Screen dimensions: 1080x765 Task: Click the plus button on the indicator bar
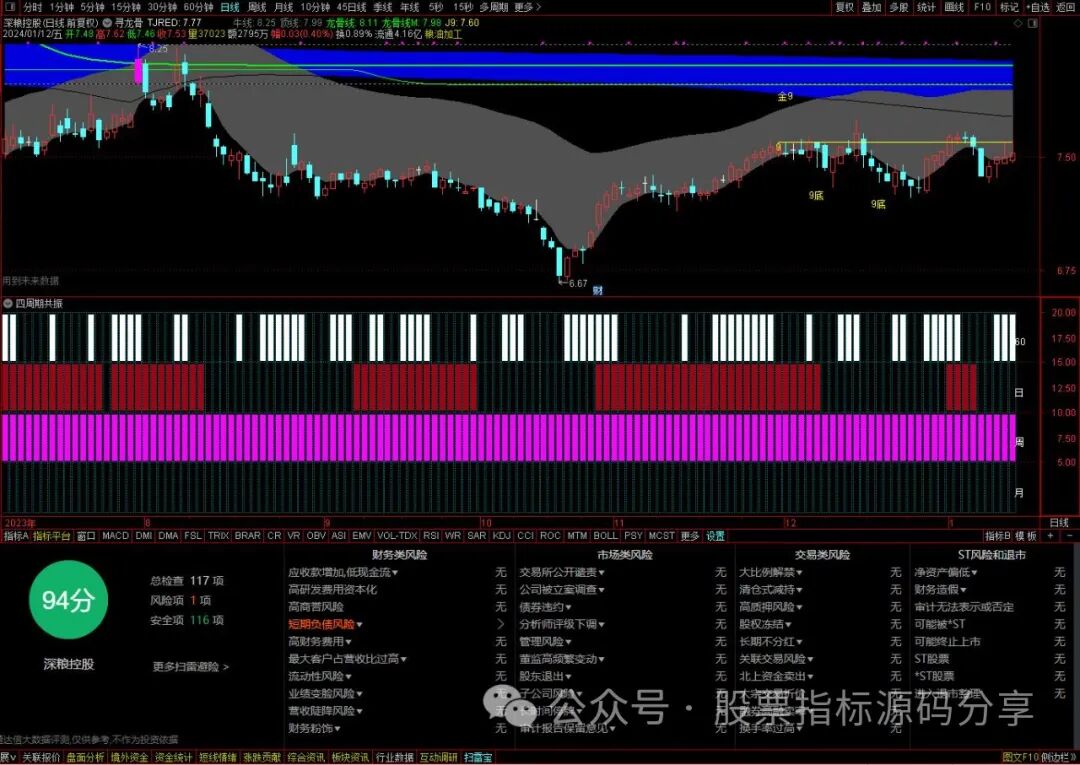coord(1050,536)
